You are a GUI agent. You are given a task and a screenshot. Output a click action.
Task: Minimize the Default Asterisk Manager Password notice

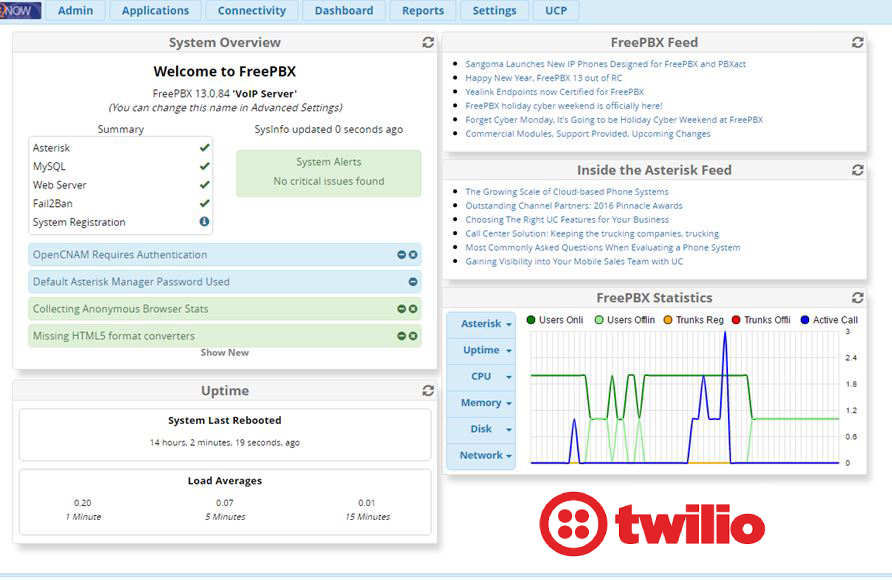413,282
